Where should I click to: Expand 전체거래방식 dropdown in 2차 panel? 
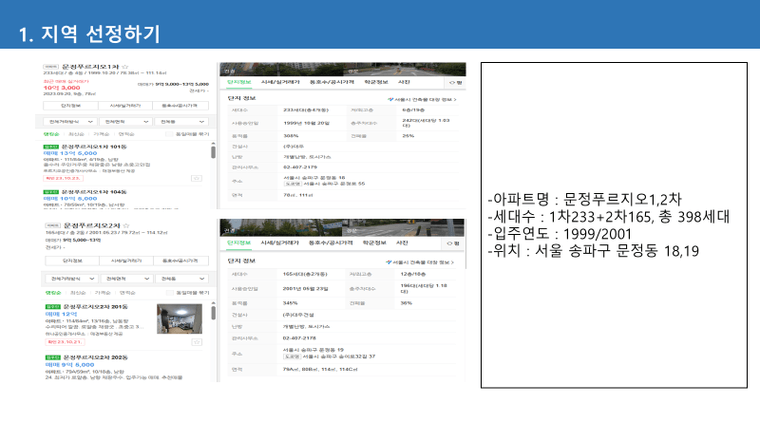[x=72, y=279]
